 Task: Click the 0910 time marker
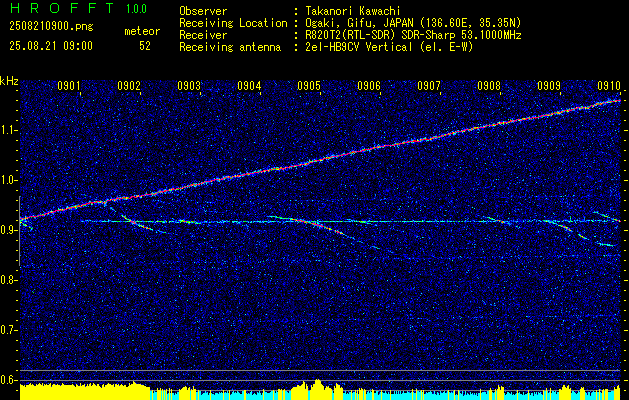609,85
